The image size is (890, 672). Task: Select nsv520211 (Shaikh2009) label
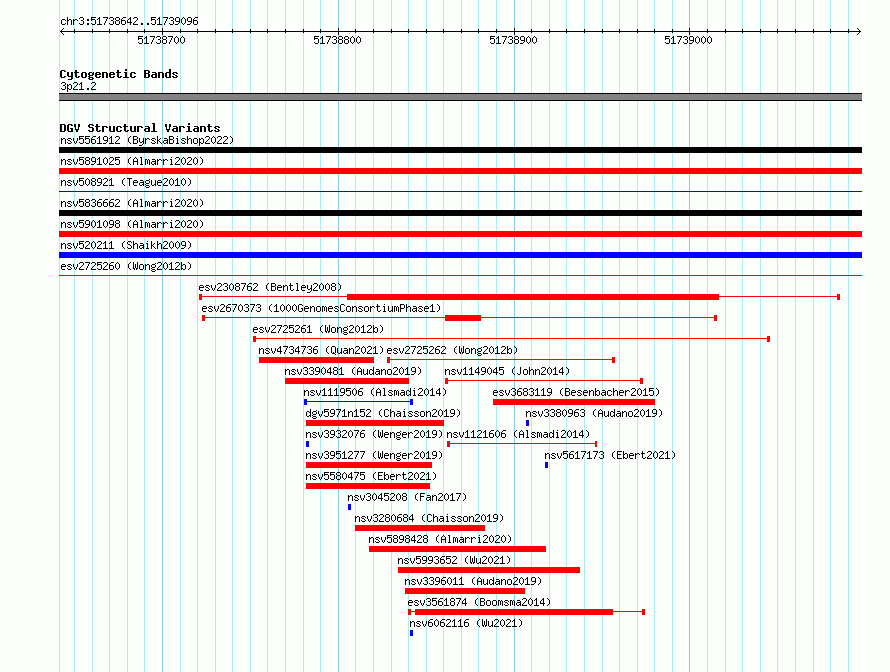click(x=126, y=245)
